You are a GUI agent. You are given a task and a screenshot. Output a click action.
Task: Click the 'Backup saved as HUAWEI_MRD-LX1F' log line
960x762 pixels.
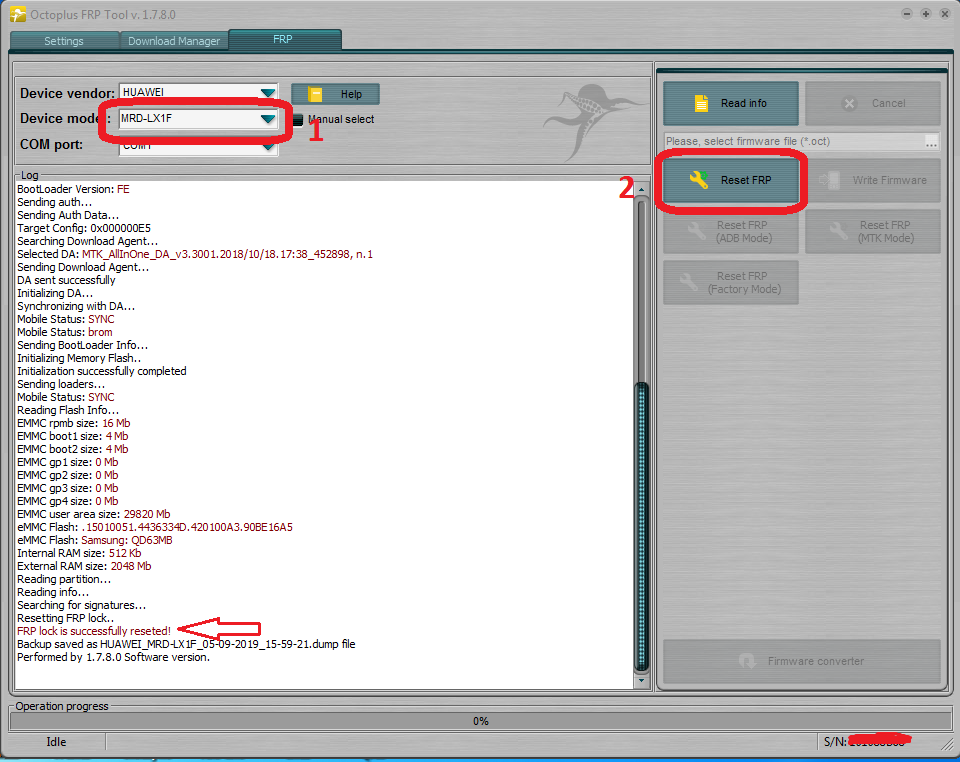(x=186, y=644)
